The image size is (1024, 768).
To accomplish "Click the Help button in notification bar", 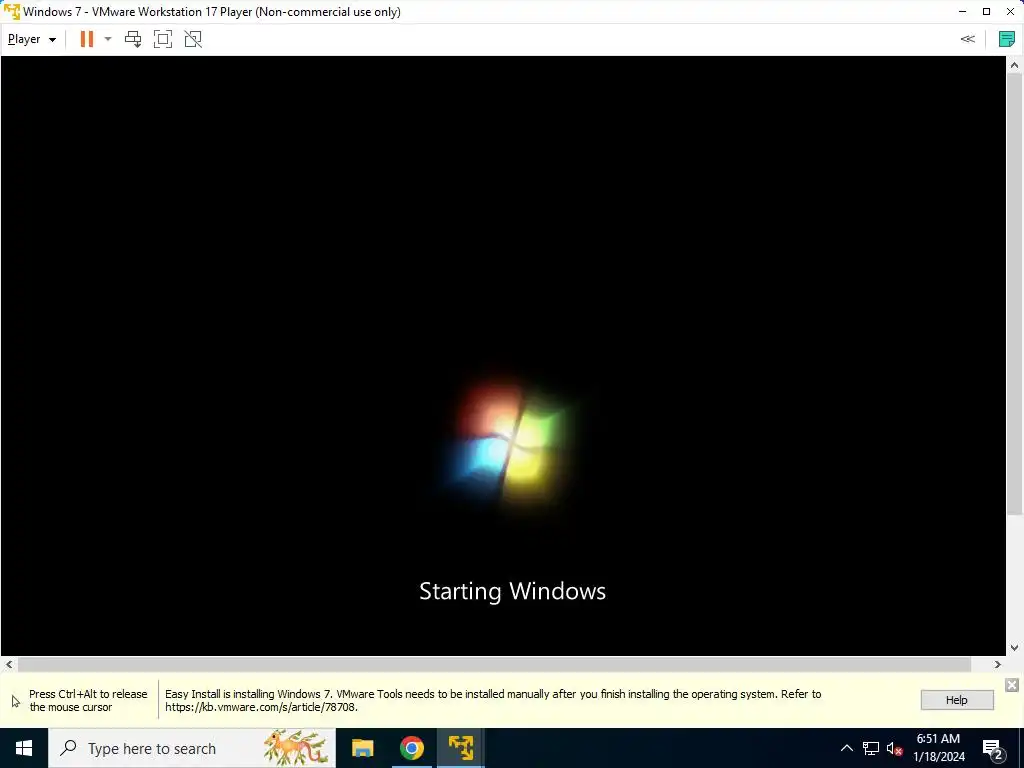I will click(x=957, y=700).
